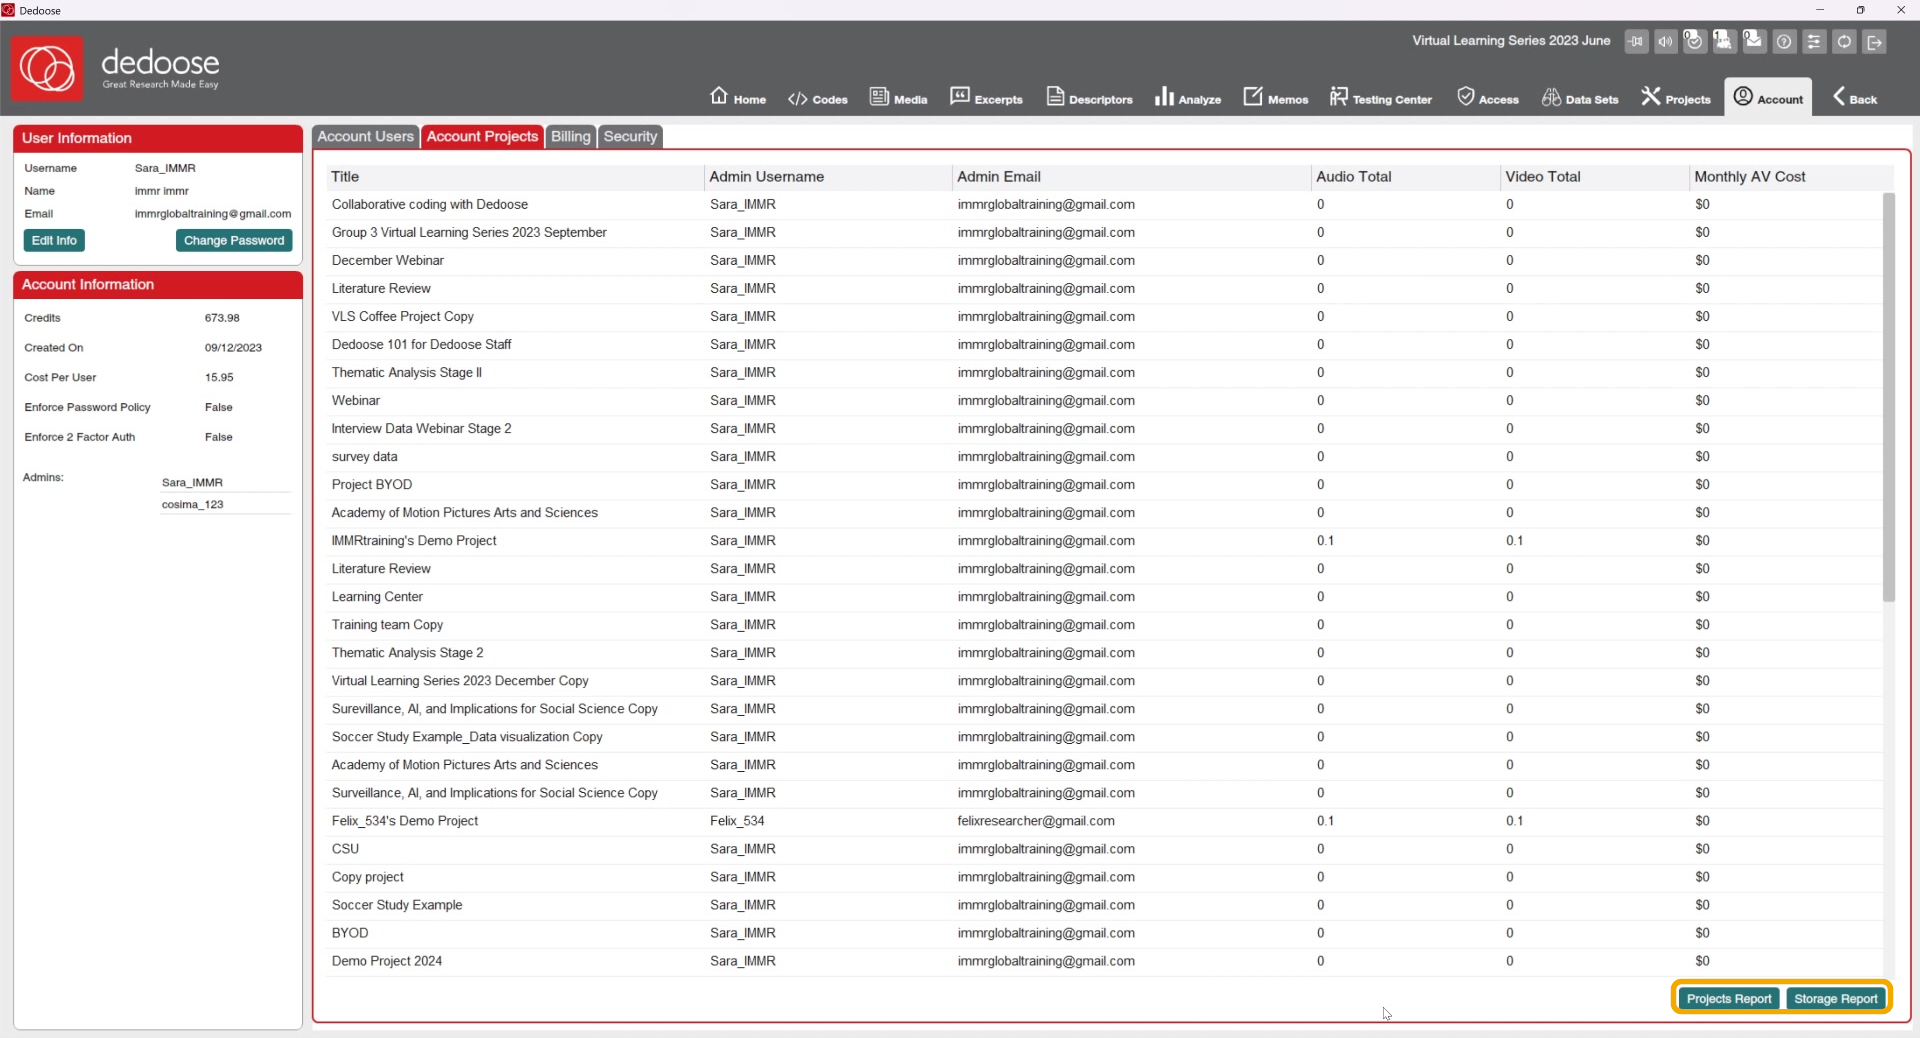The height and width of the screenshot is (1038, 1920).
Task: Click the tasks checkmark clock icon
Action: 1694,40
